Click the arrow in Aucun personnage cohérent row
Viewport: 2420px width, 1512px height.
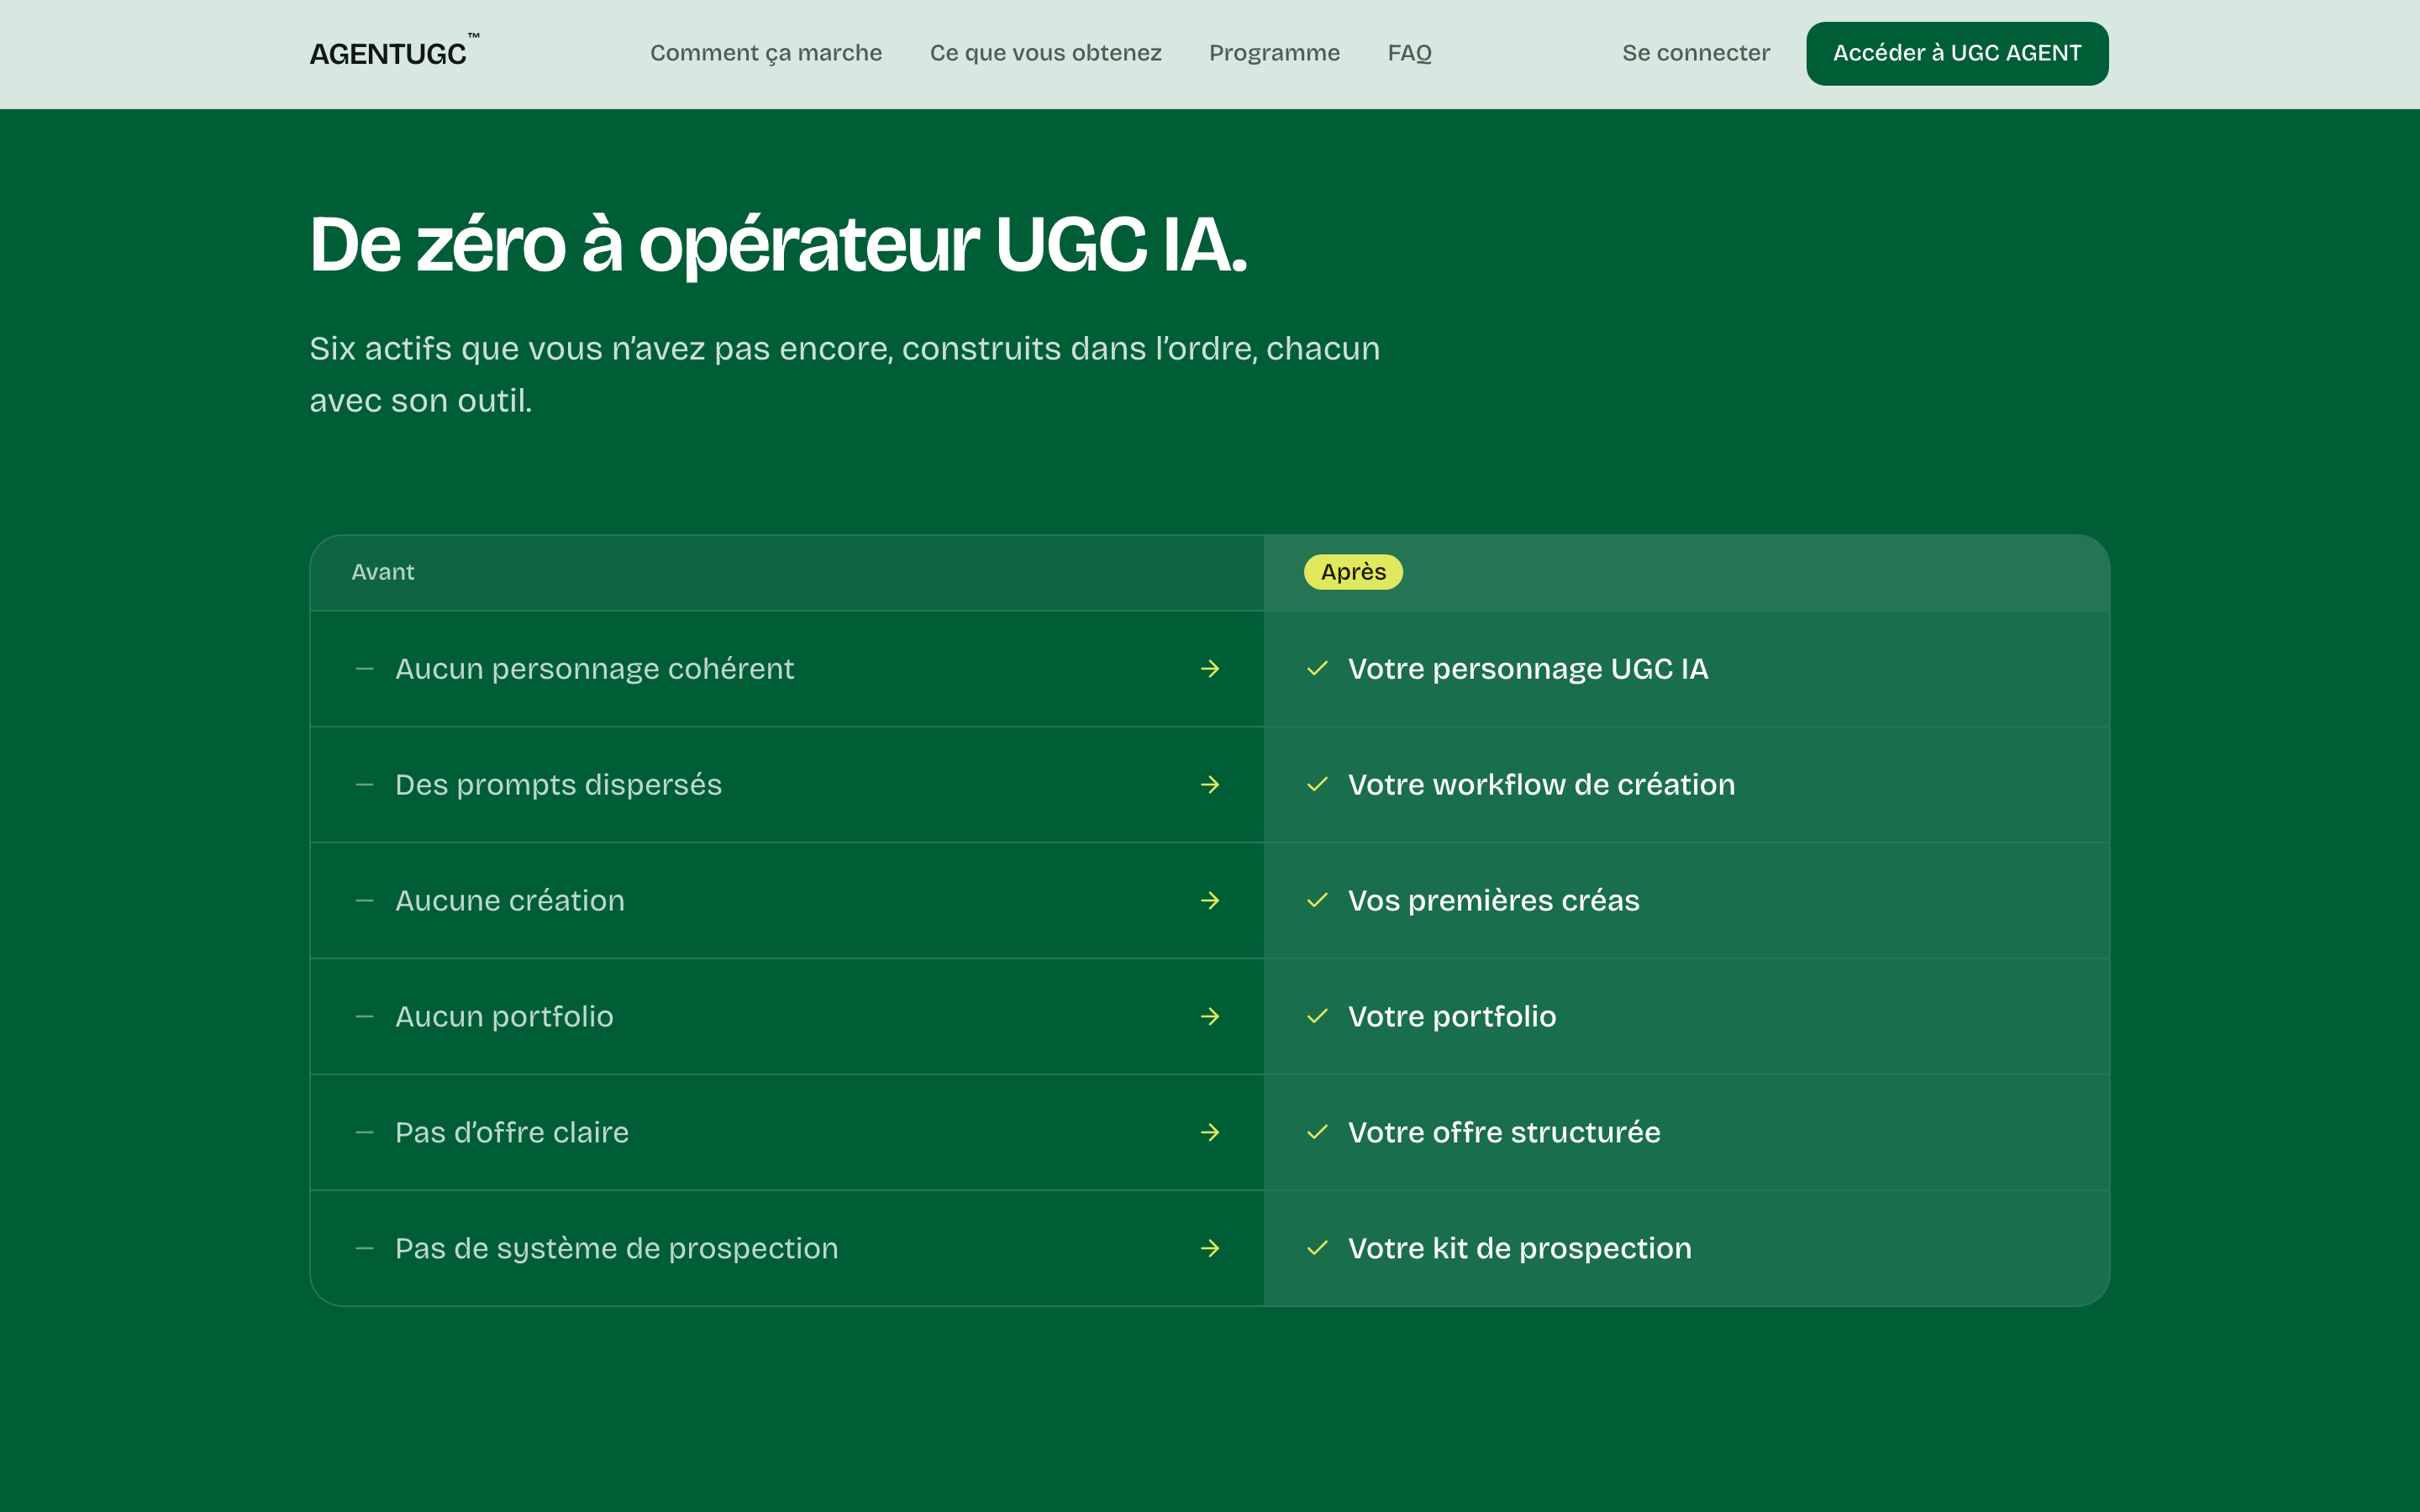pos(1210,668)
